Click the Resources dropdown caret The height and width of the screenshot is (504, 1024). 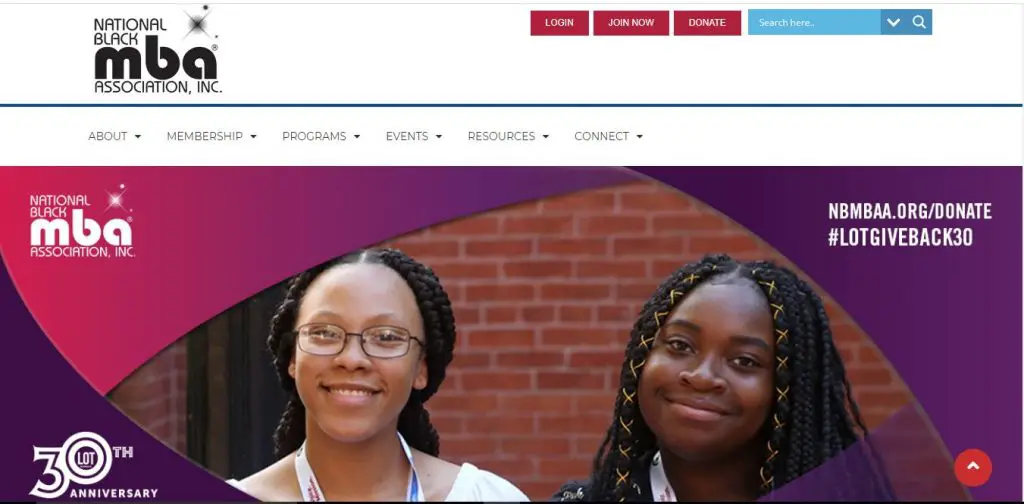point(545,136)
